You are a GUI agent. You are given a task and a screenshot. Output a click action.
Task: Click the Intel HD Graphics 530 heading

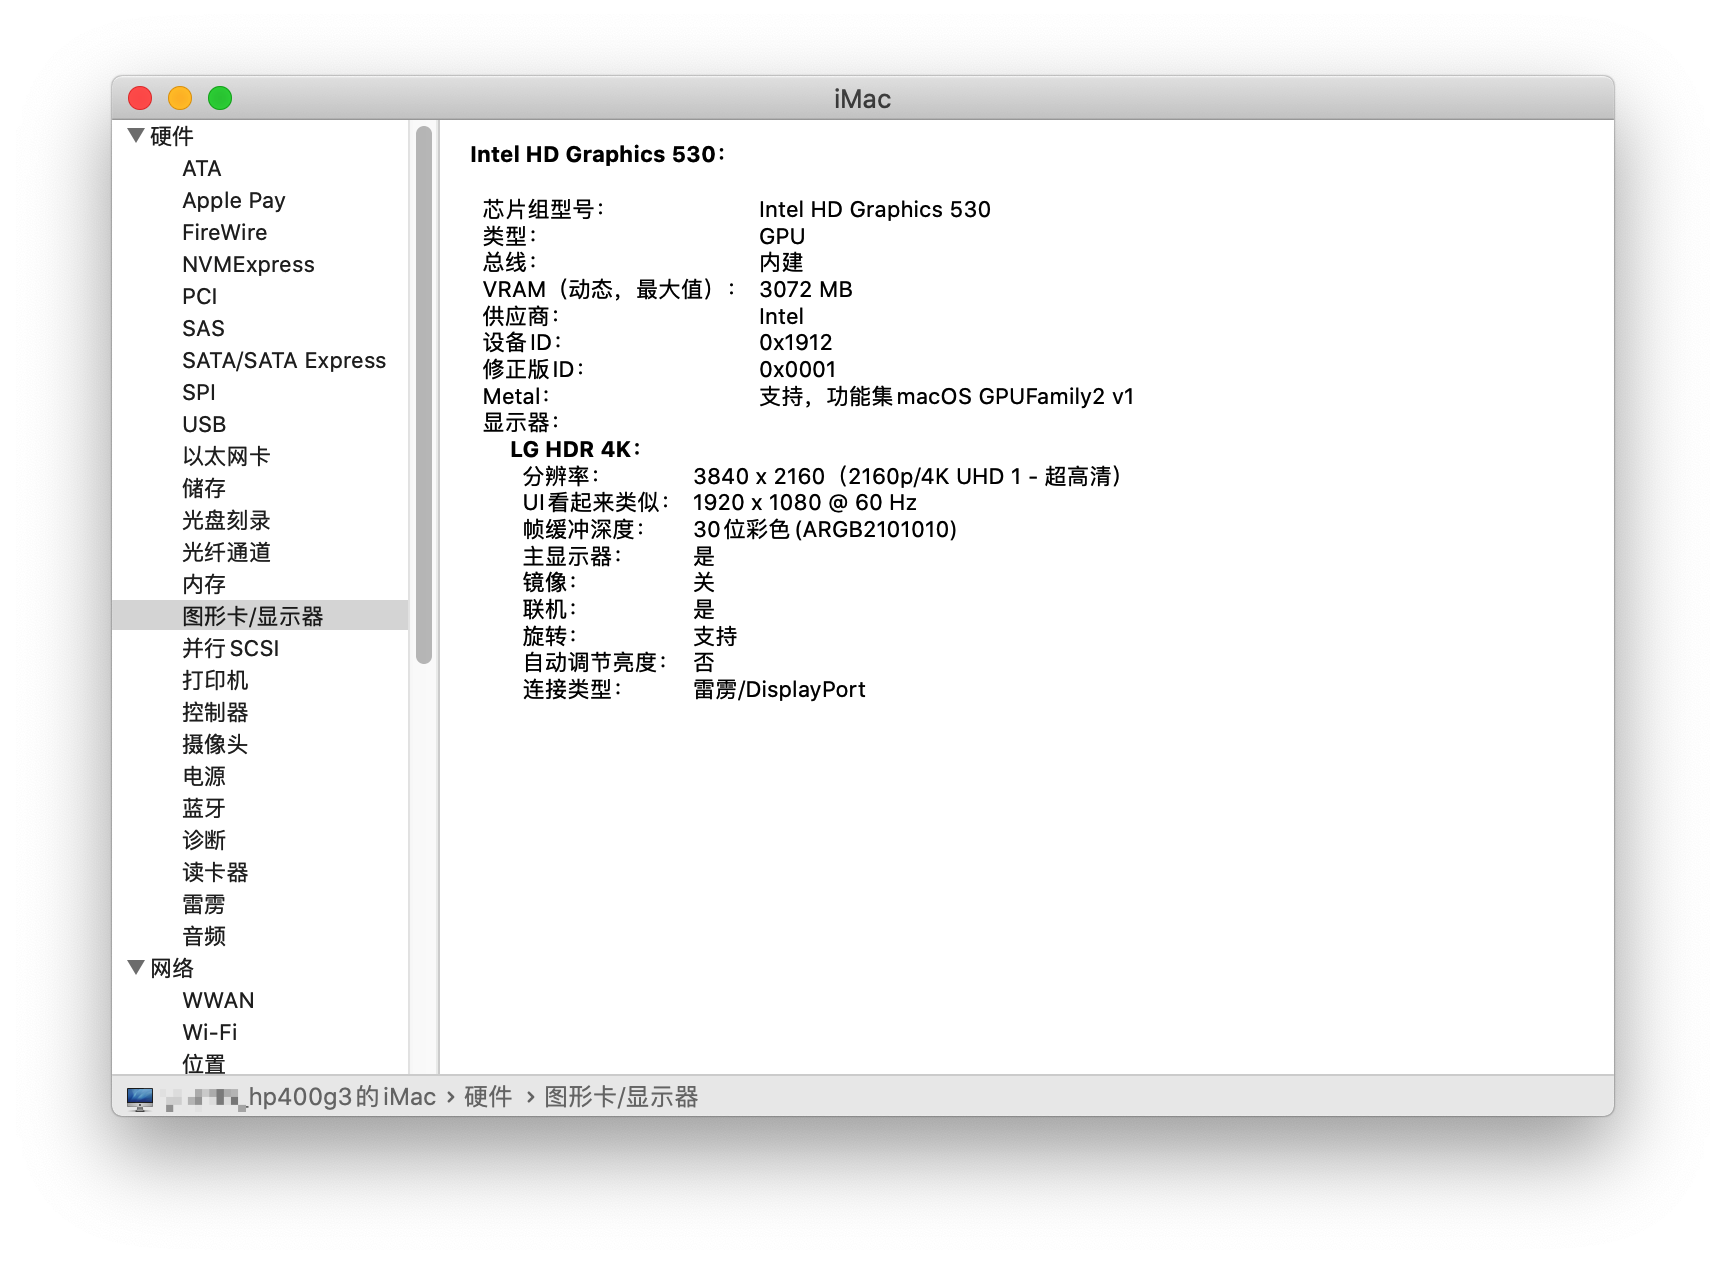click(597, 154)
